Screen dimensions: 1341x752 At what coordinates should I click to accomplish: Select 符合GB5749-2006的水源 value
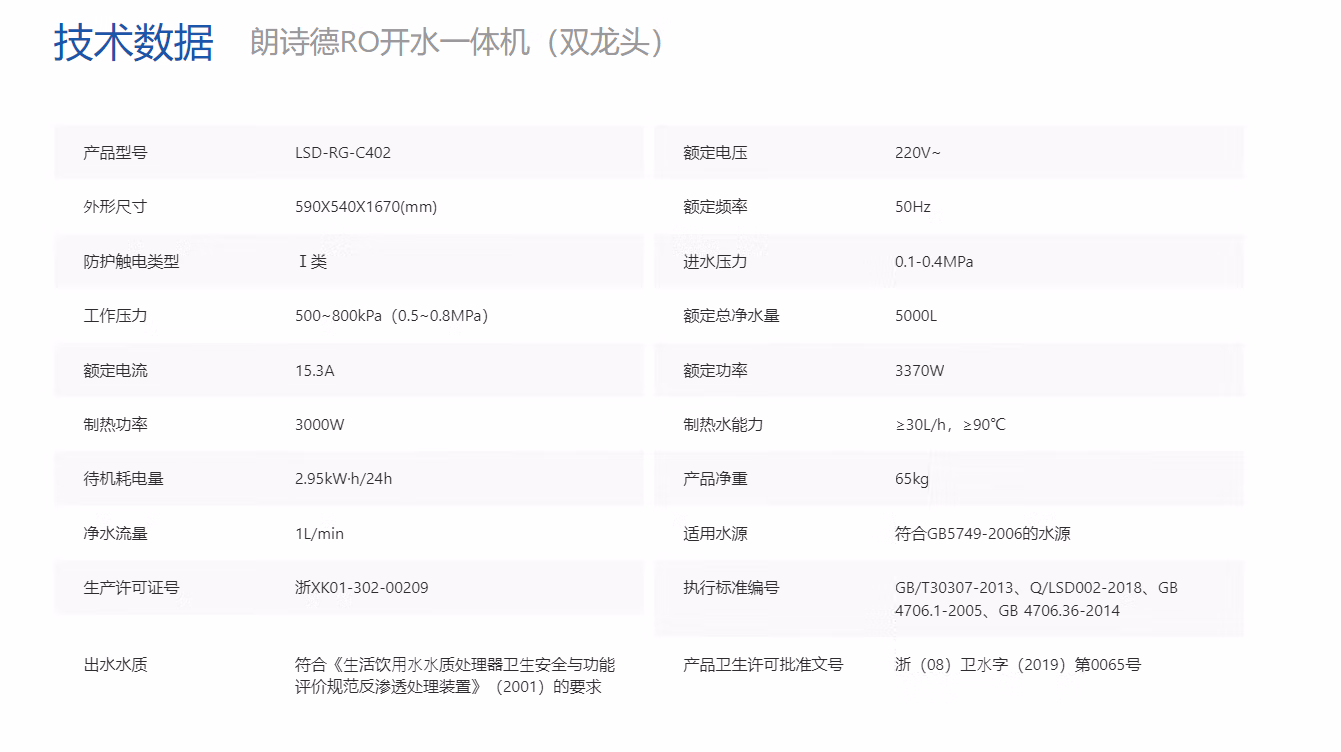(x=983, y=534)
